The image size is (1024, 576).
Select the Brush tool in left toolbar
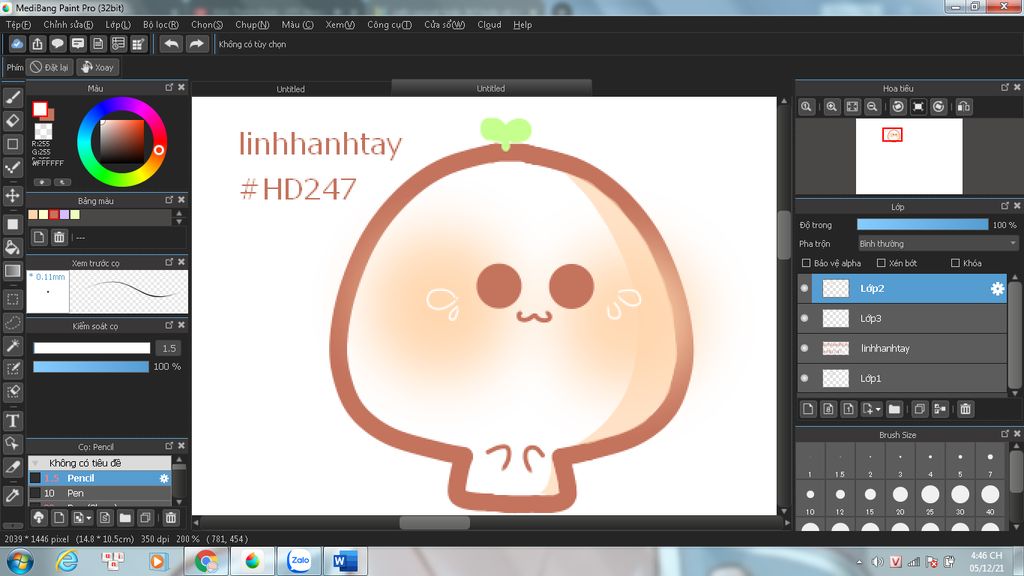(12, 97)
